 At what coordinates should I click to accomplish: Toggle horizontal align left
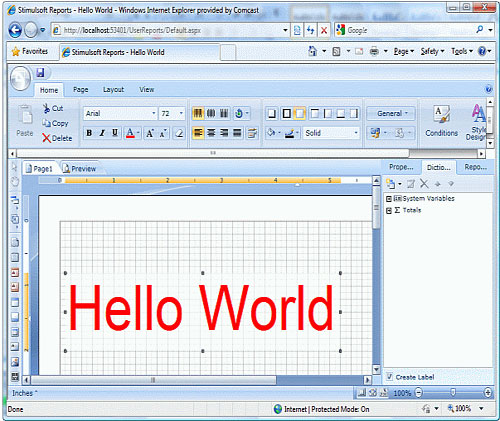point(198,133)
